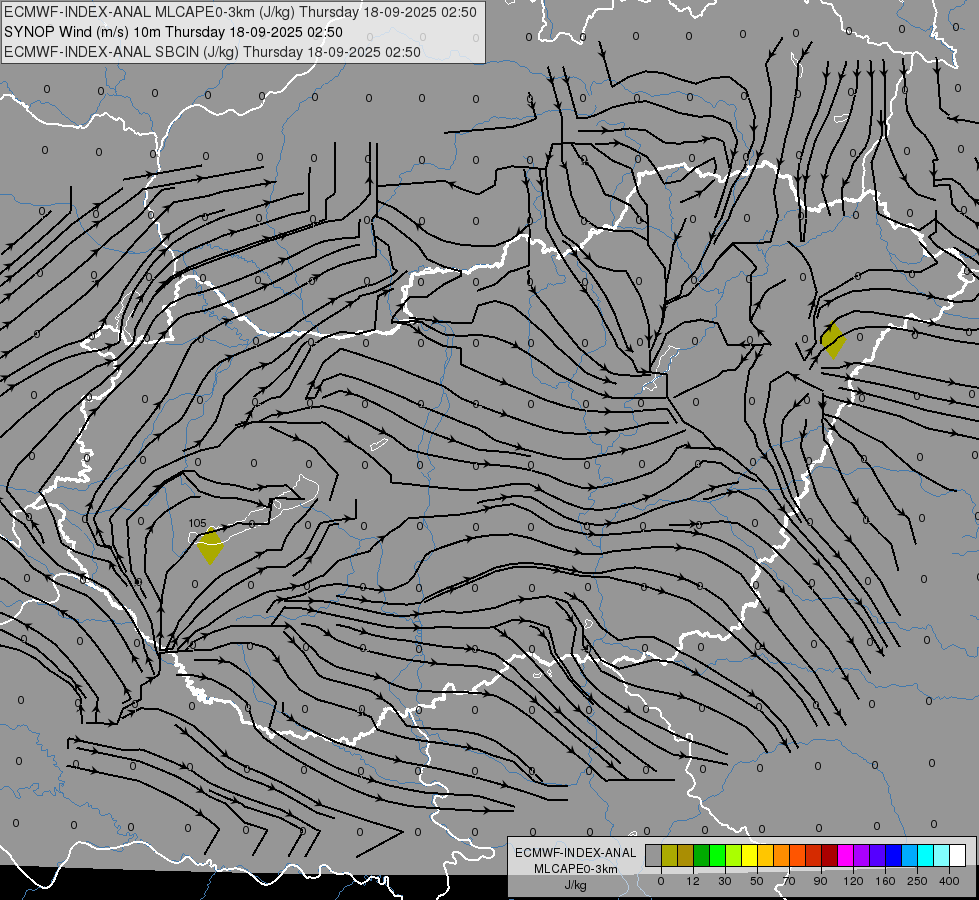This screenshot has height=900, width=979.
Task: Click the legend value 50
Action: (757, 881)
